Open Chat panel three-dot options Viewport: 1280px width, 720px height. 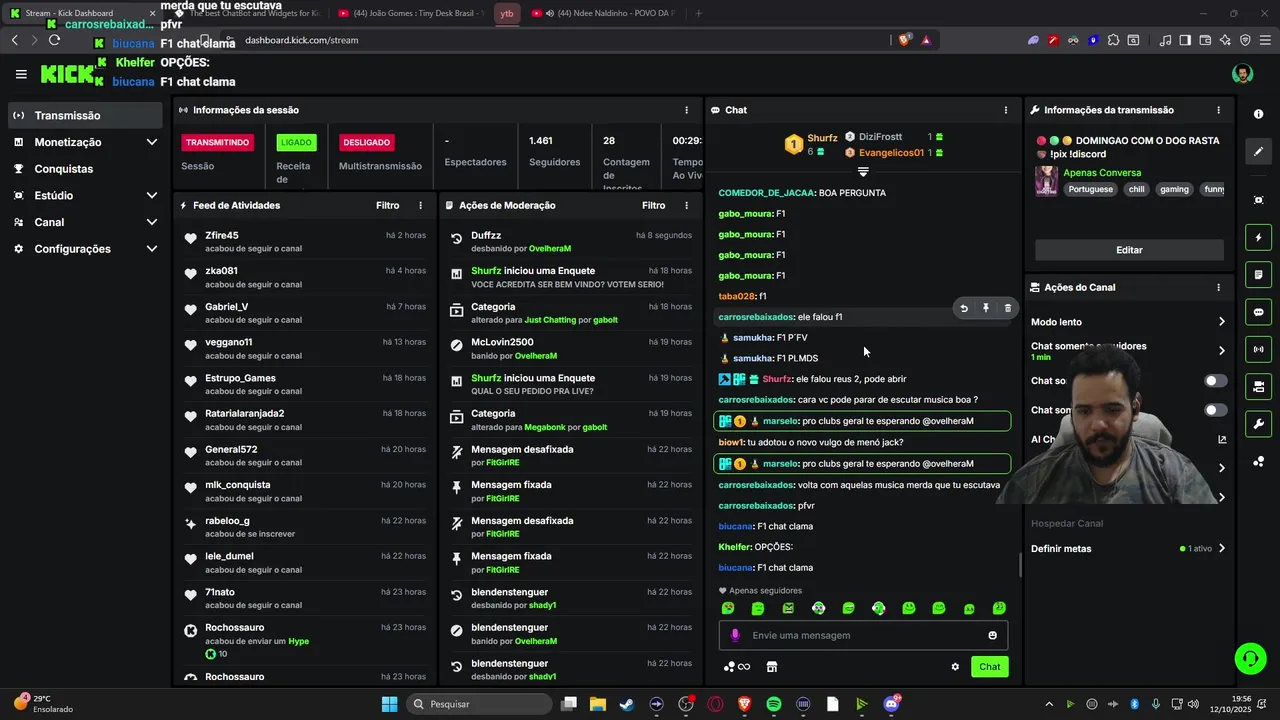click(1006, 110)
